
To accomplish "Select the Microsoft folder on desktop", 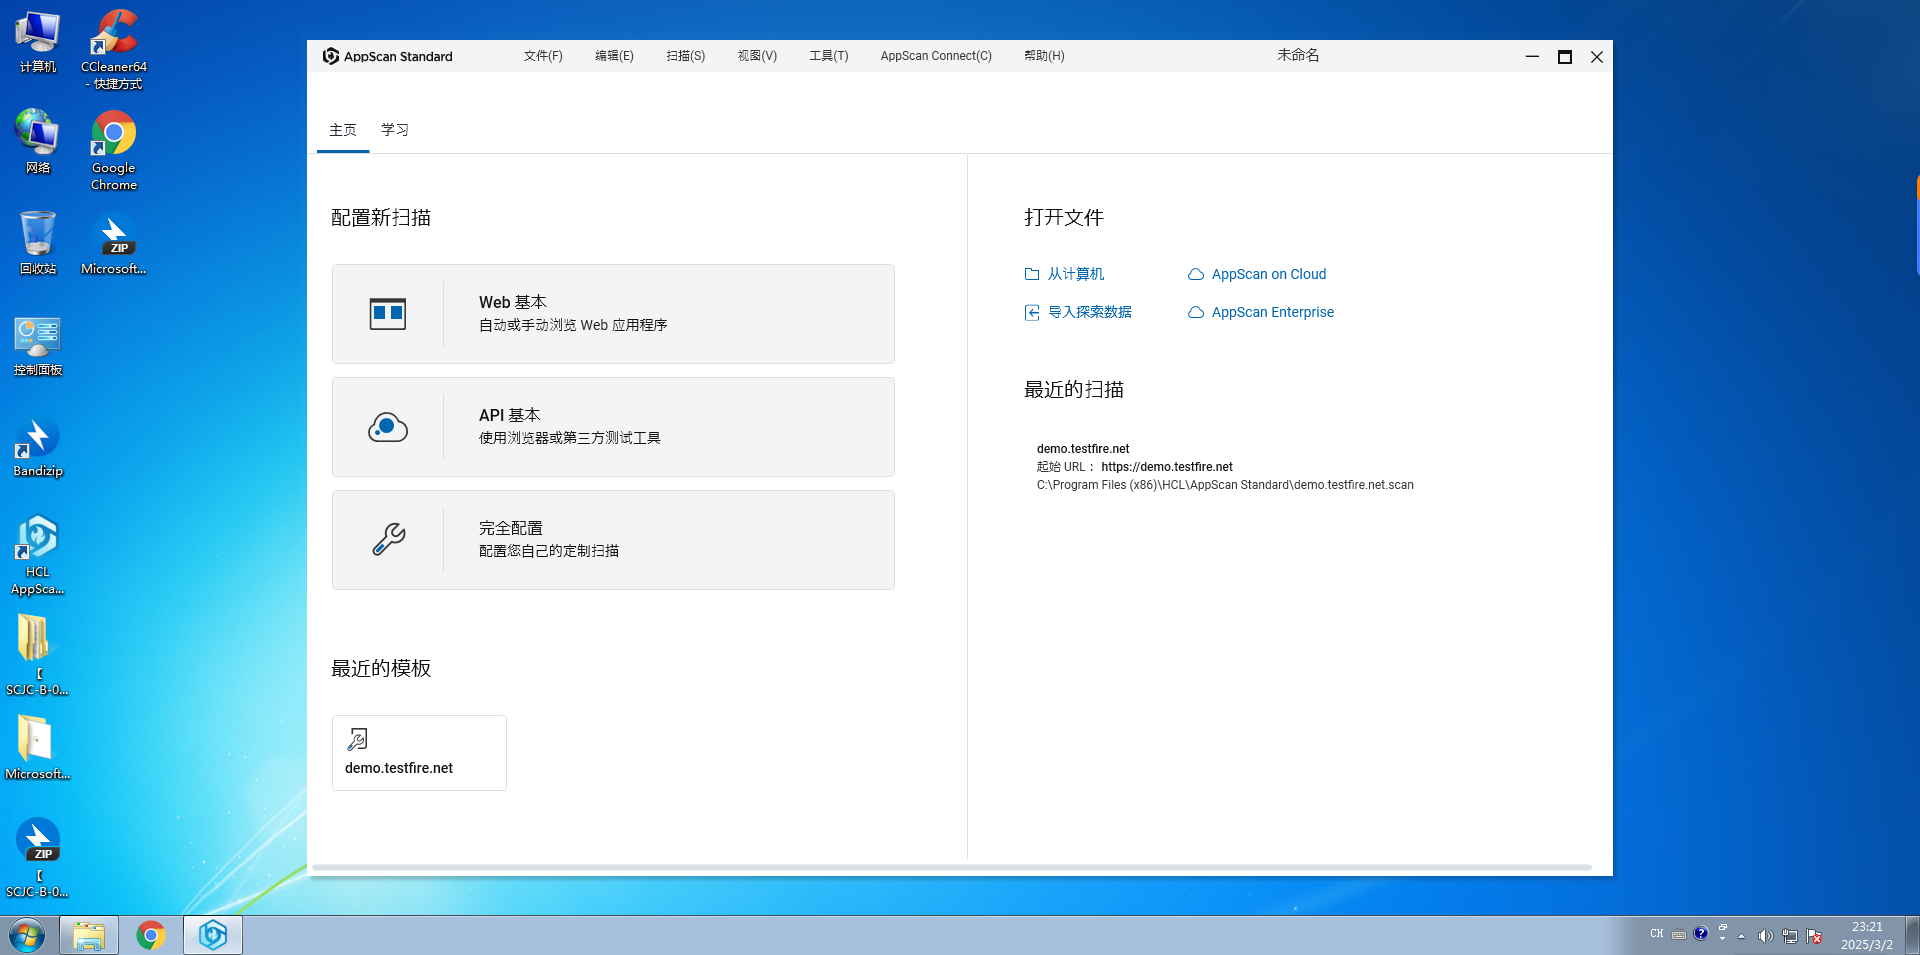I will (x=38, y=748).
